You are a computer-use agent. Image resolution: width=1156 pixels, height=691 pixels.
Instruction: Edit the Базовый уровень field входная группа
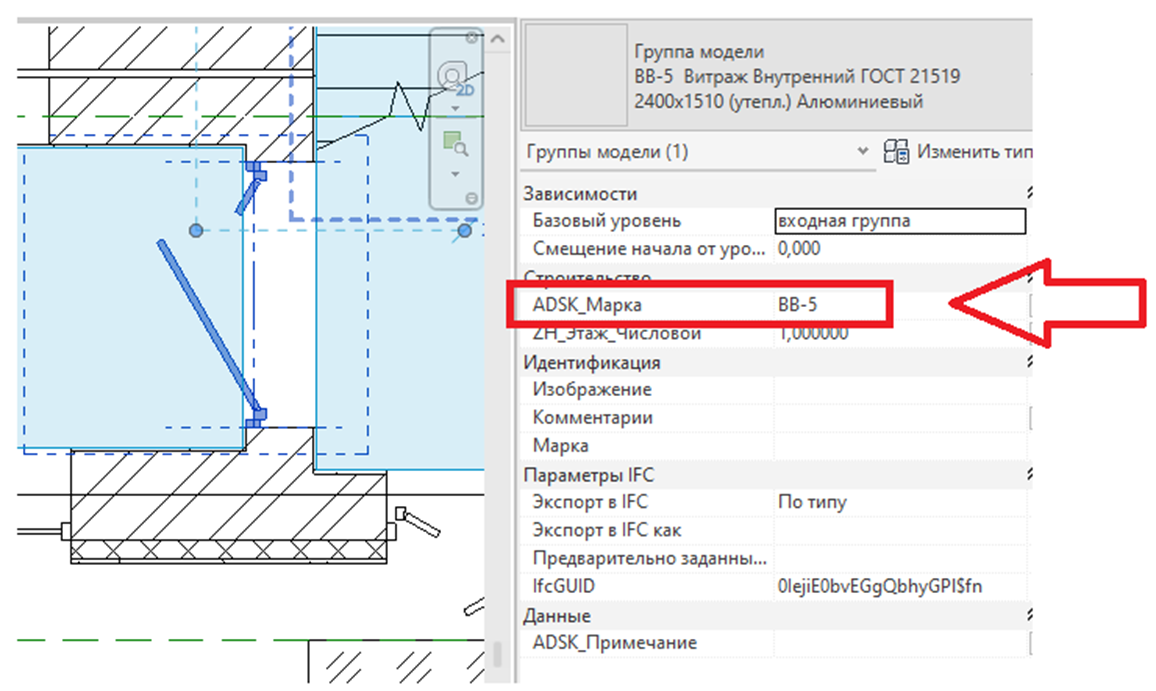[x=900, y=221]
